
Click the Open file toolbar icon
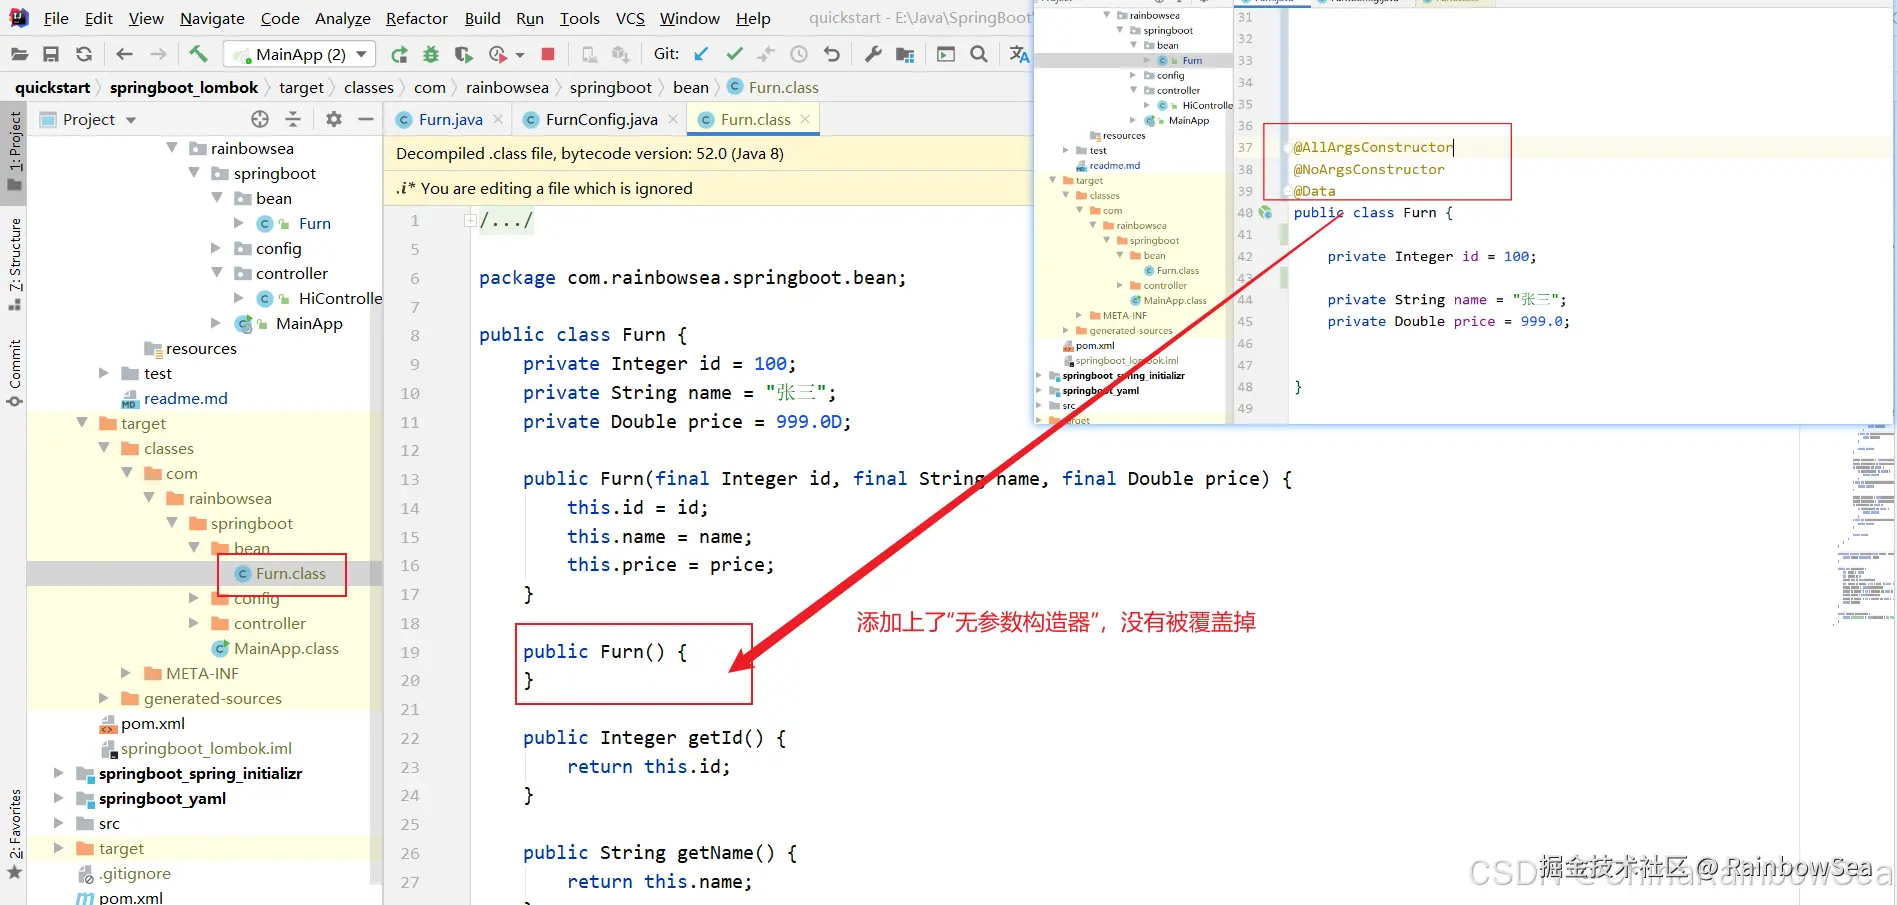tap(19, 54)
